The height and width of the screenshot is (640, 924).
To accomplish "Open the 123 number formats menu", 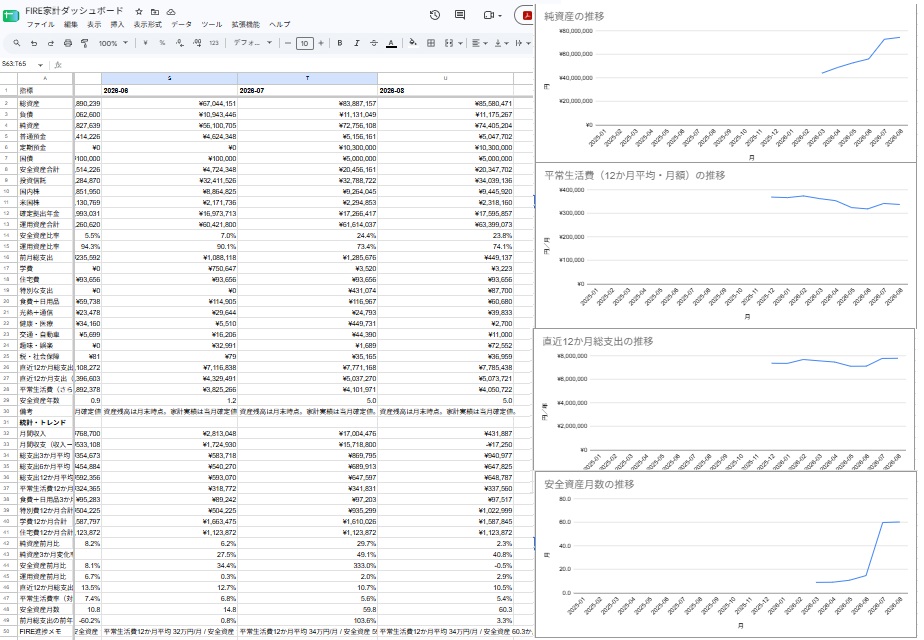I will [x=214, y=43].
